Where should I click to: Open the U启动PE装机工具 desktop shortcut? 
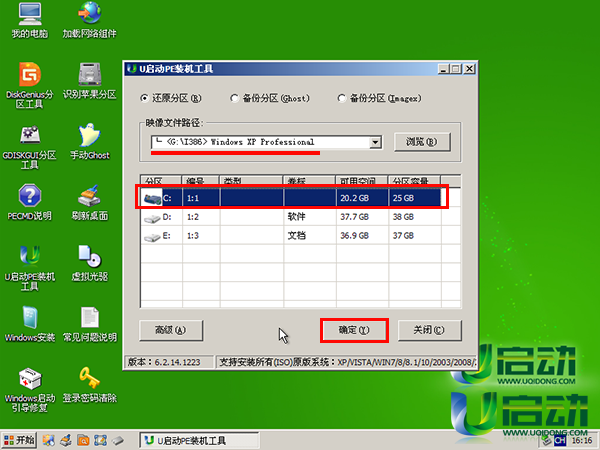point(30,268)
